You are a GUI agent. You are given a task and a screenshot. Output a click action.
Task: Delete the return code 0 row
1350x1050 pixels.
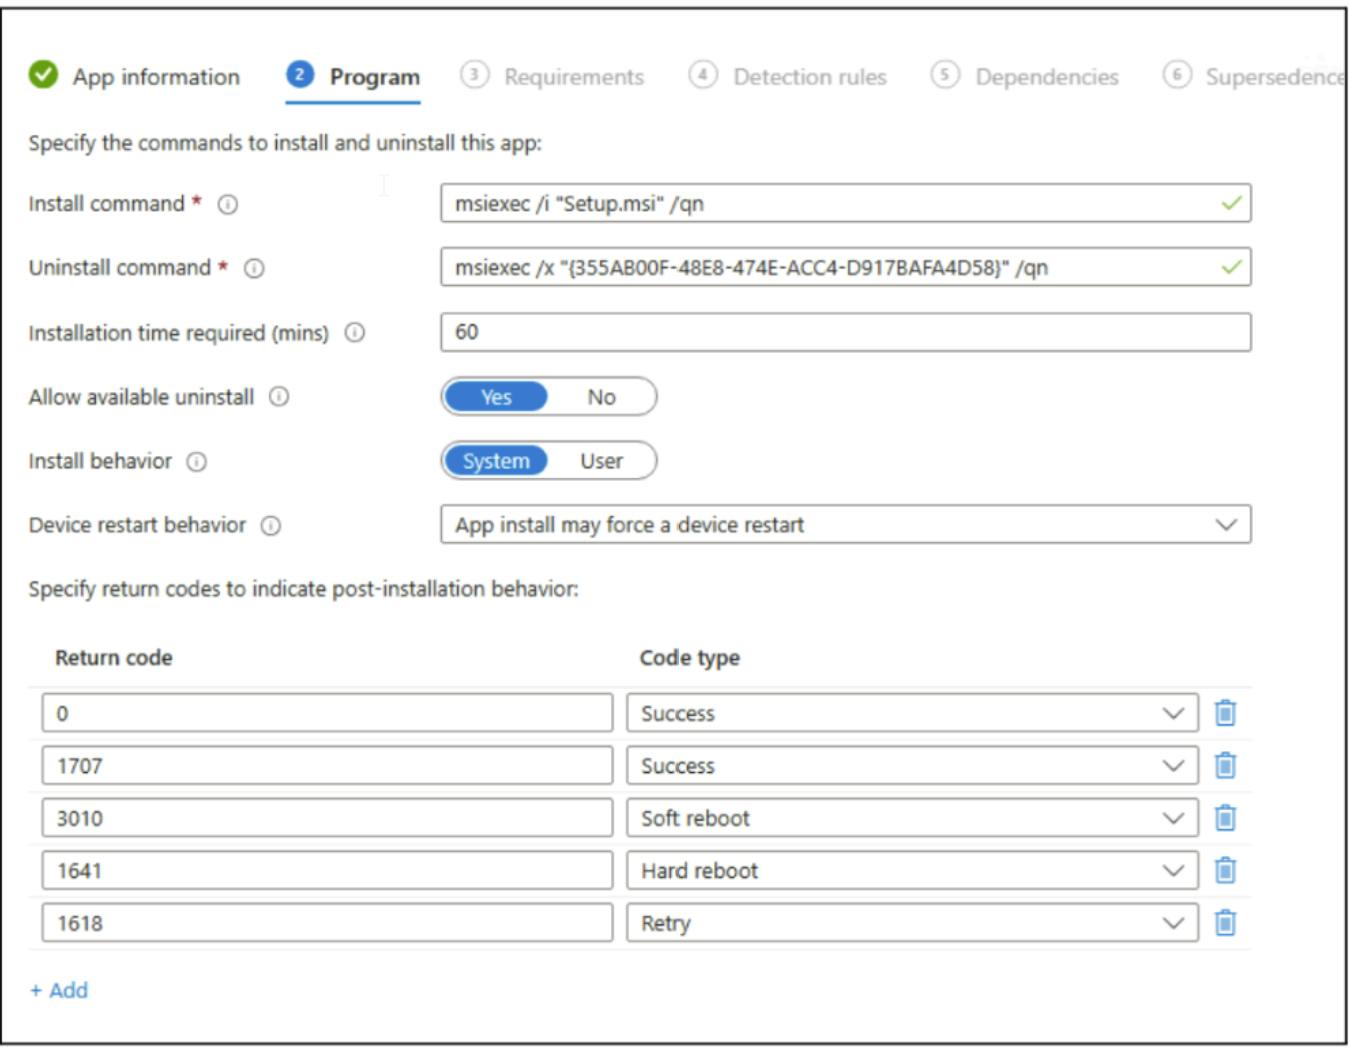coord(1225,713)
